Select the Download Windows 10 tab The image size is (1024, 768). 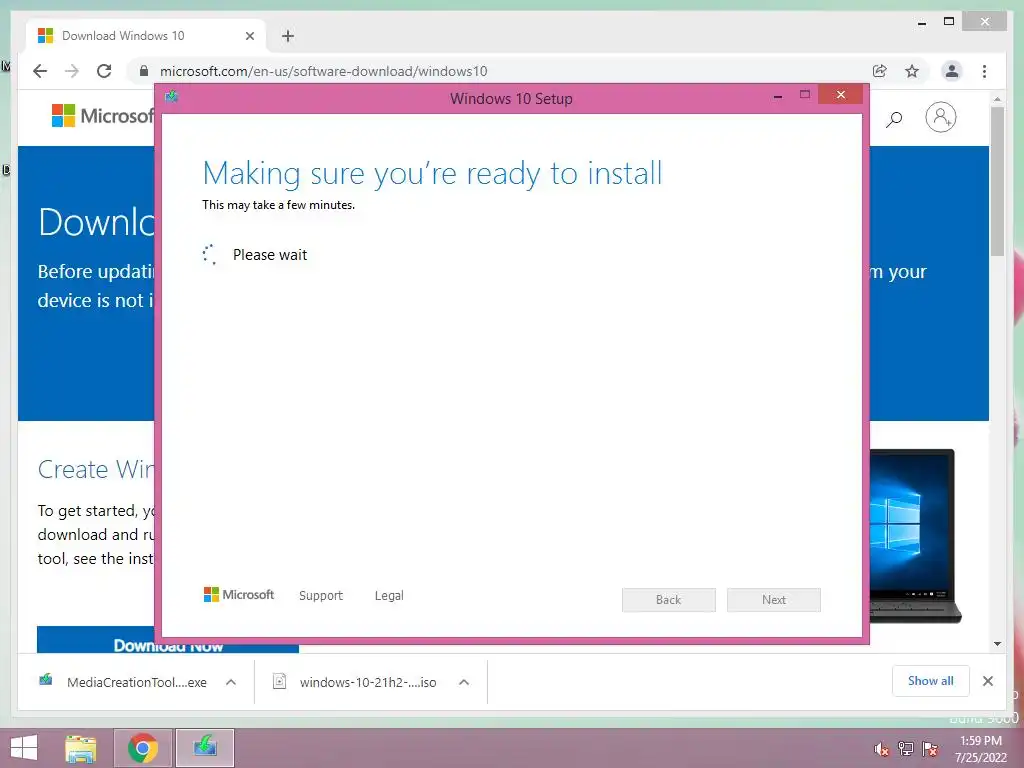(146, 36)
